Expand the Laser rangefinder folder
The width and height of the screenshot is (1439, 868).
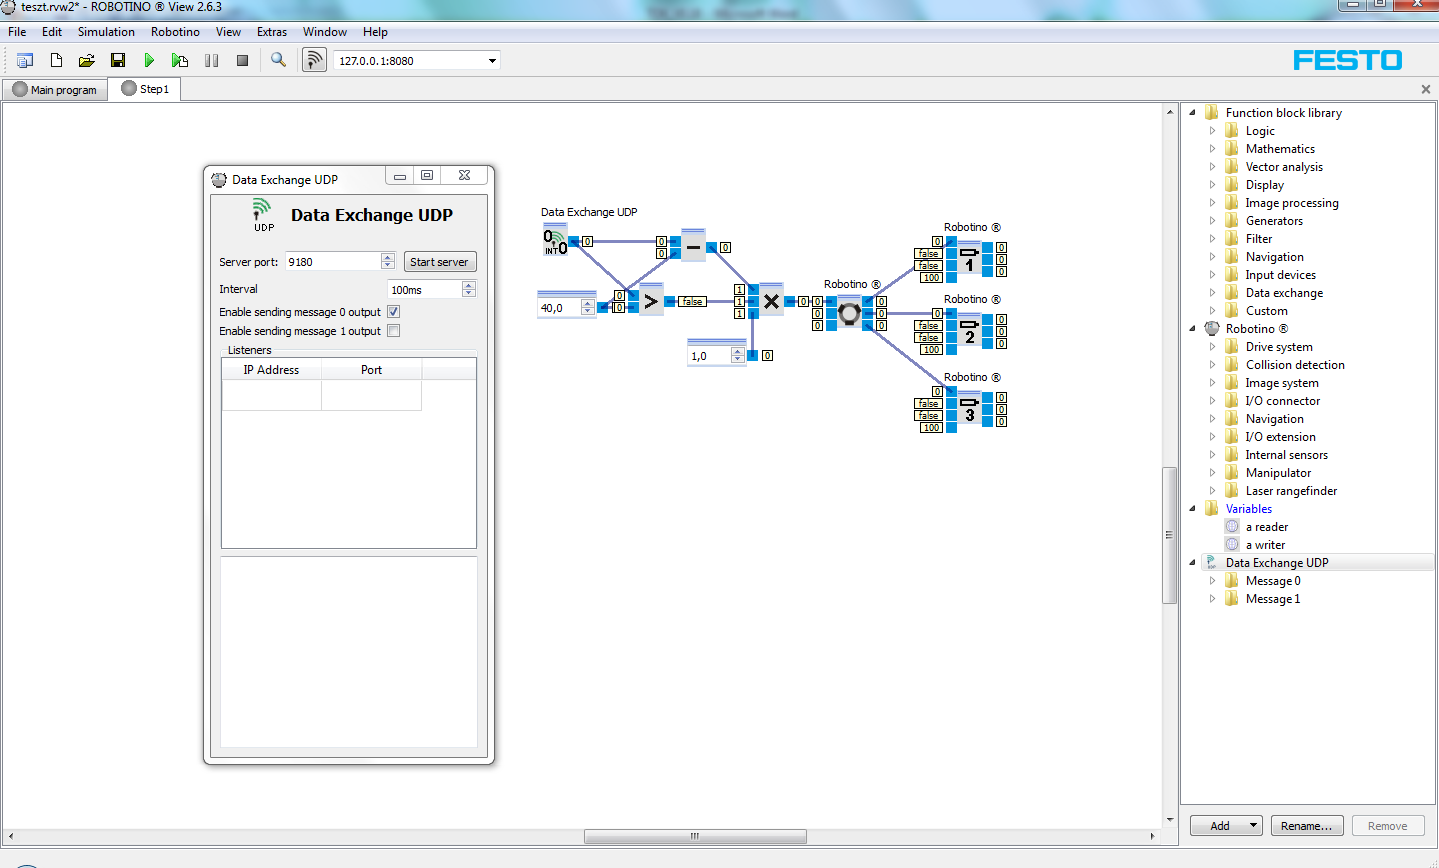pos(1212,491)
